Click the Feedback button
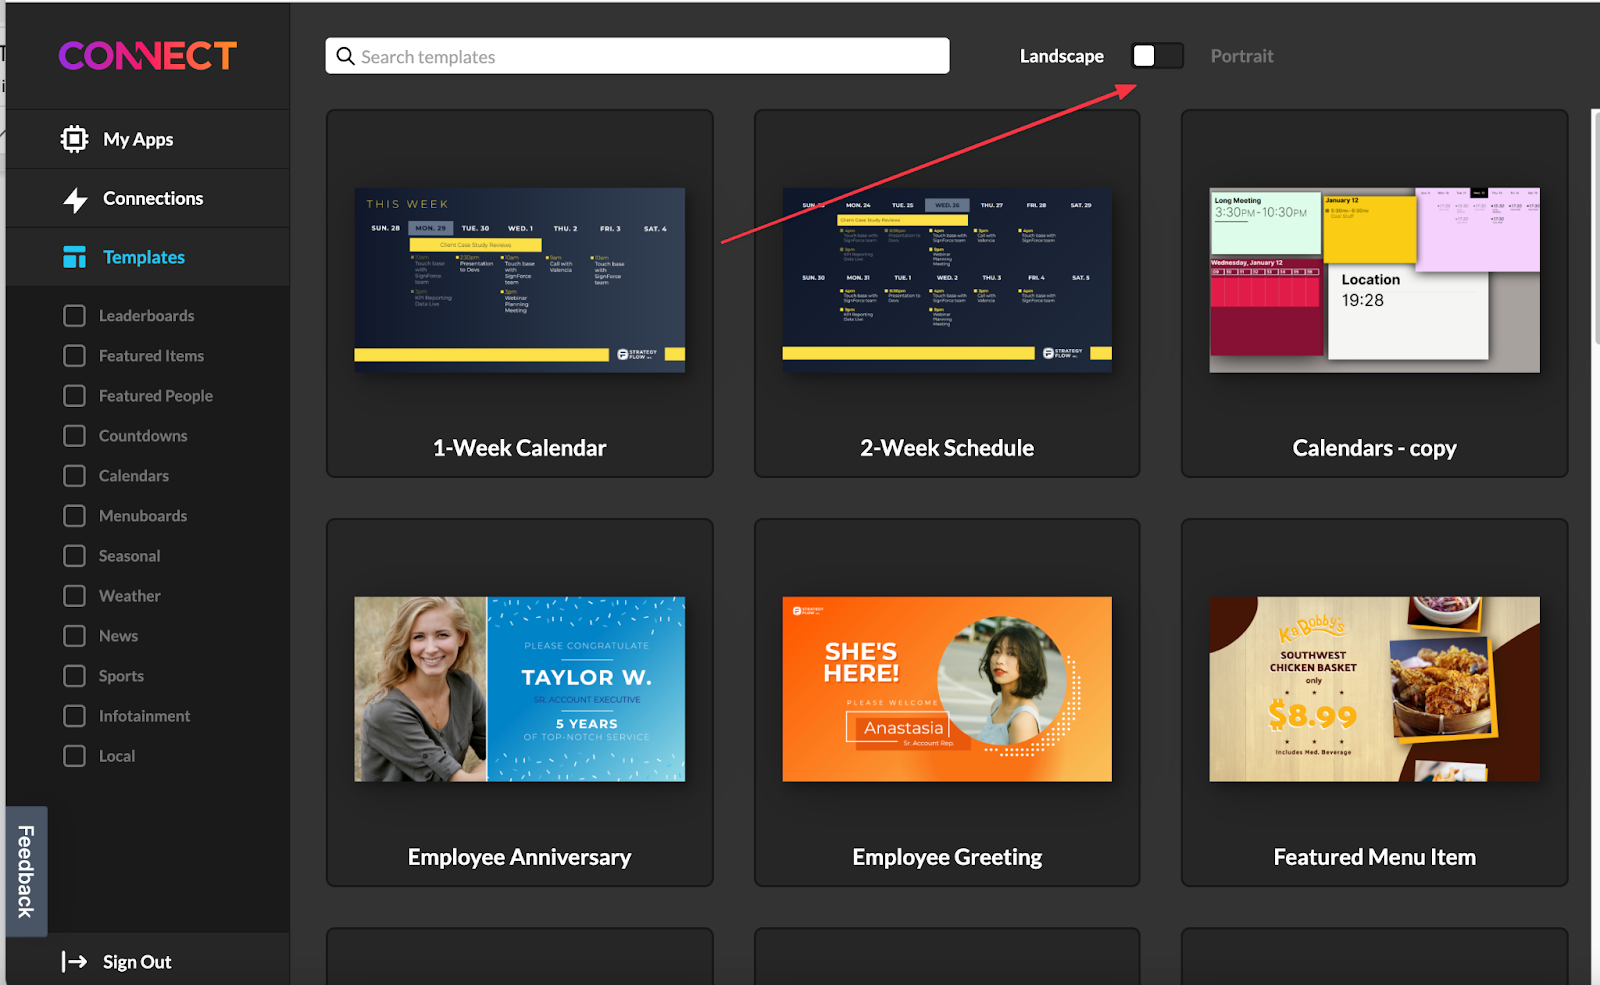Viewport: 1600px width, 985px height. 27,871
